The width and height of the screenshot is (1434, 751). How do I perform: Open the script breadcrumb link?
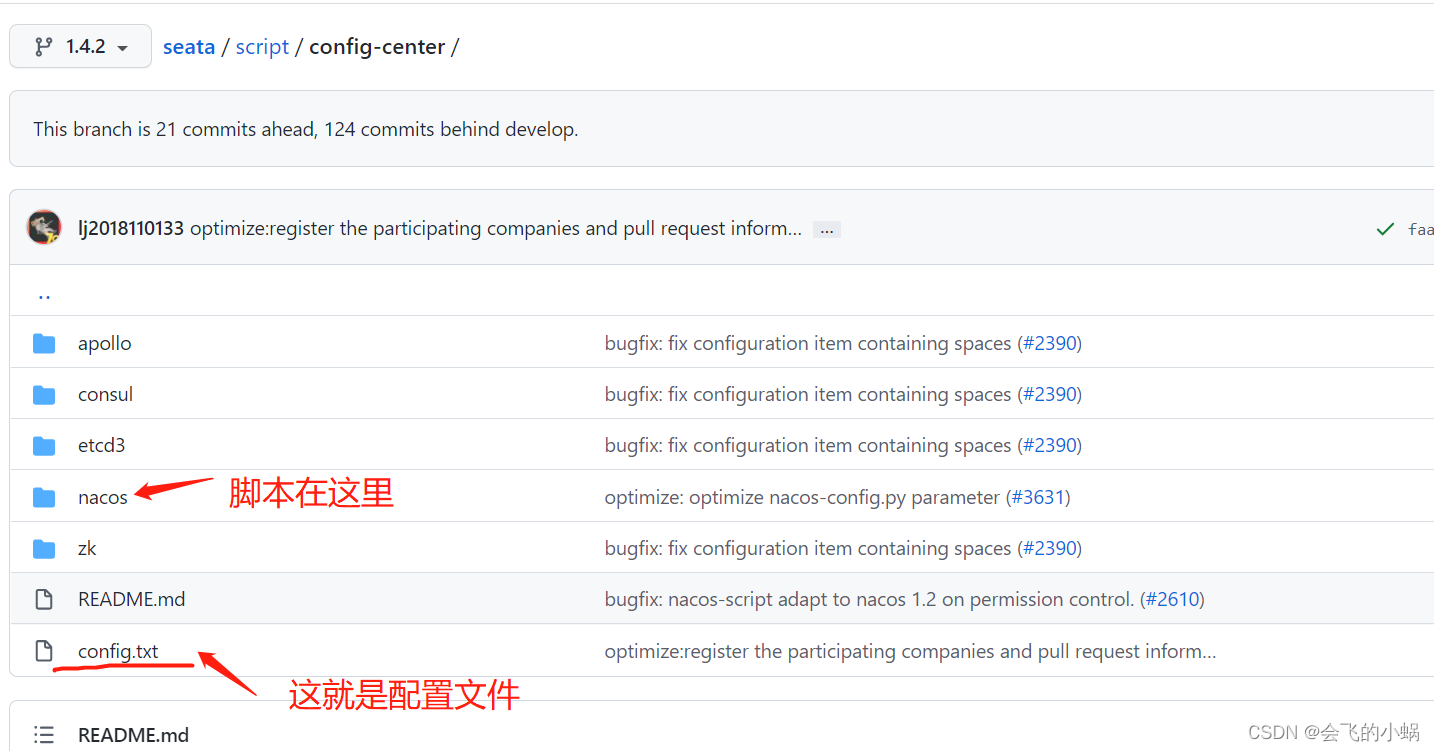tap(262, 46)
